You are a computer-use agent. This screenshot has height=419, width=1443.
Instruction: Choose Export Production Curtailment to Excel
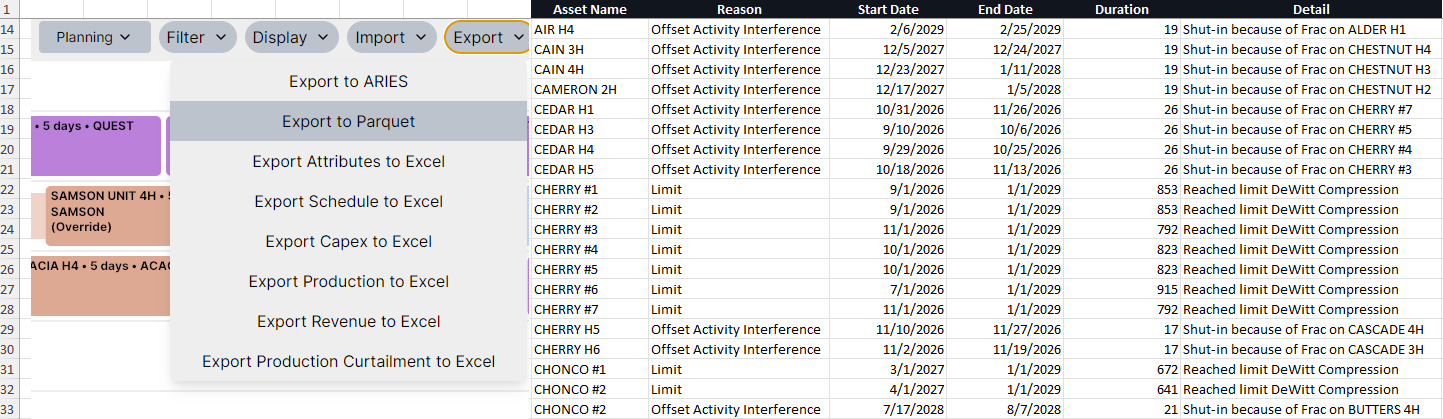348,361
